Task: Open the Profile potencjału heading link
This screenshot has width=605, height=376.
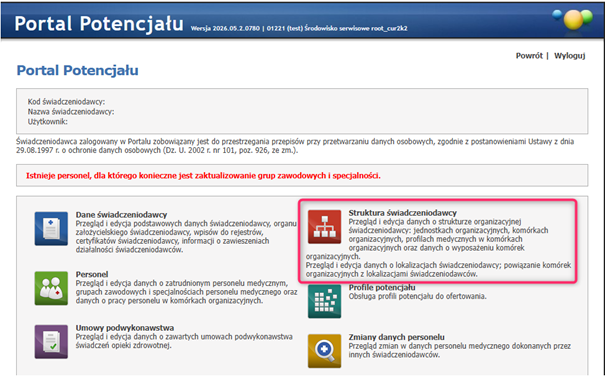Action: tap(382, 288)
